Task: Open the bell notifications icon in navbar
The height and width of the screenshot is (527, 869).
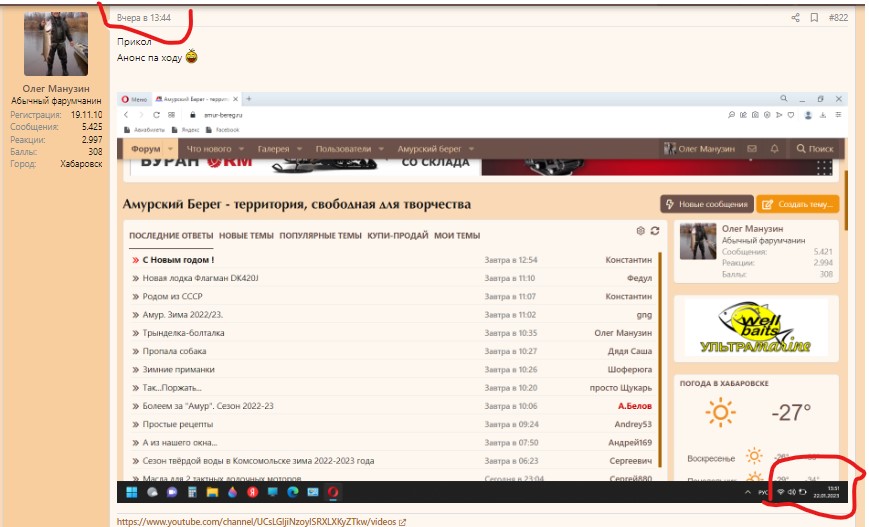Action: 774,149
